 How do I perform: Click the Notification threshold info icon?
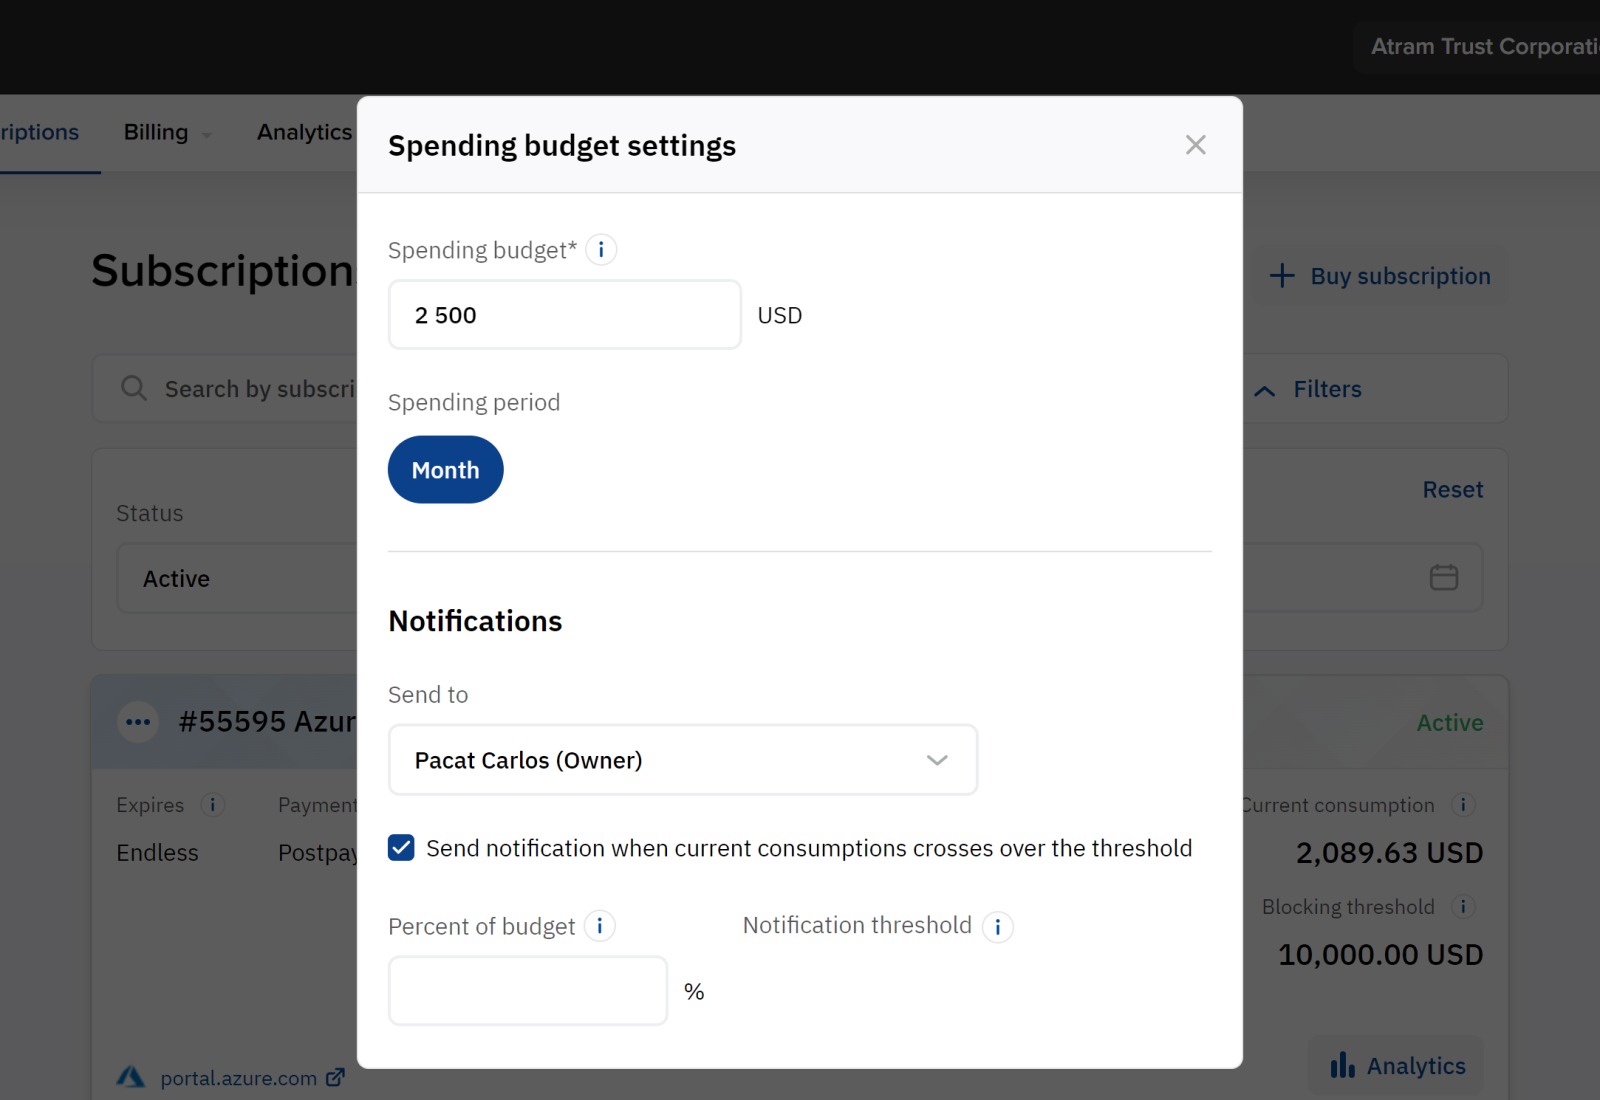click(998, 927)
